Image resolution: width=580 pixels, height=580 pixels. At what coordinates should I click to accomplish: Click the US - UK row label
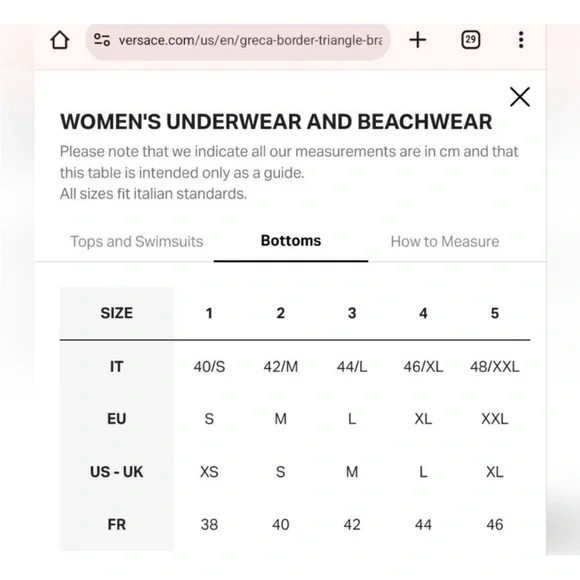(x=117, y=472)
